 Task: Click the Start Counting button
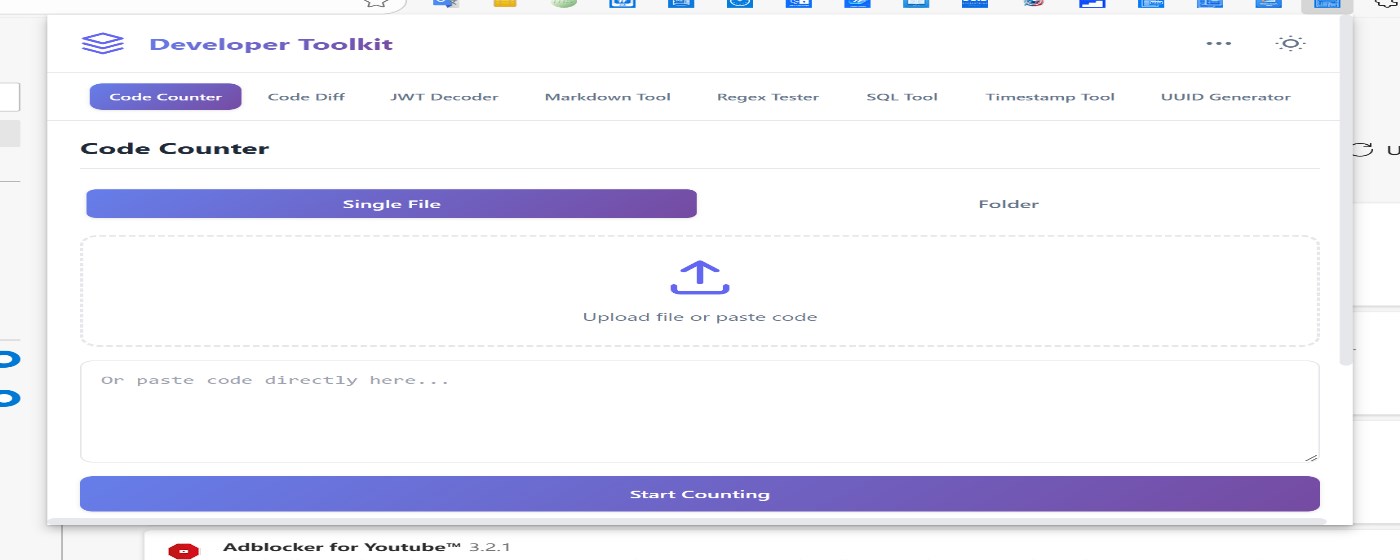(x=700, y=494)
